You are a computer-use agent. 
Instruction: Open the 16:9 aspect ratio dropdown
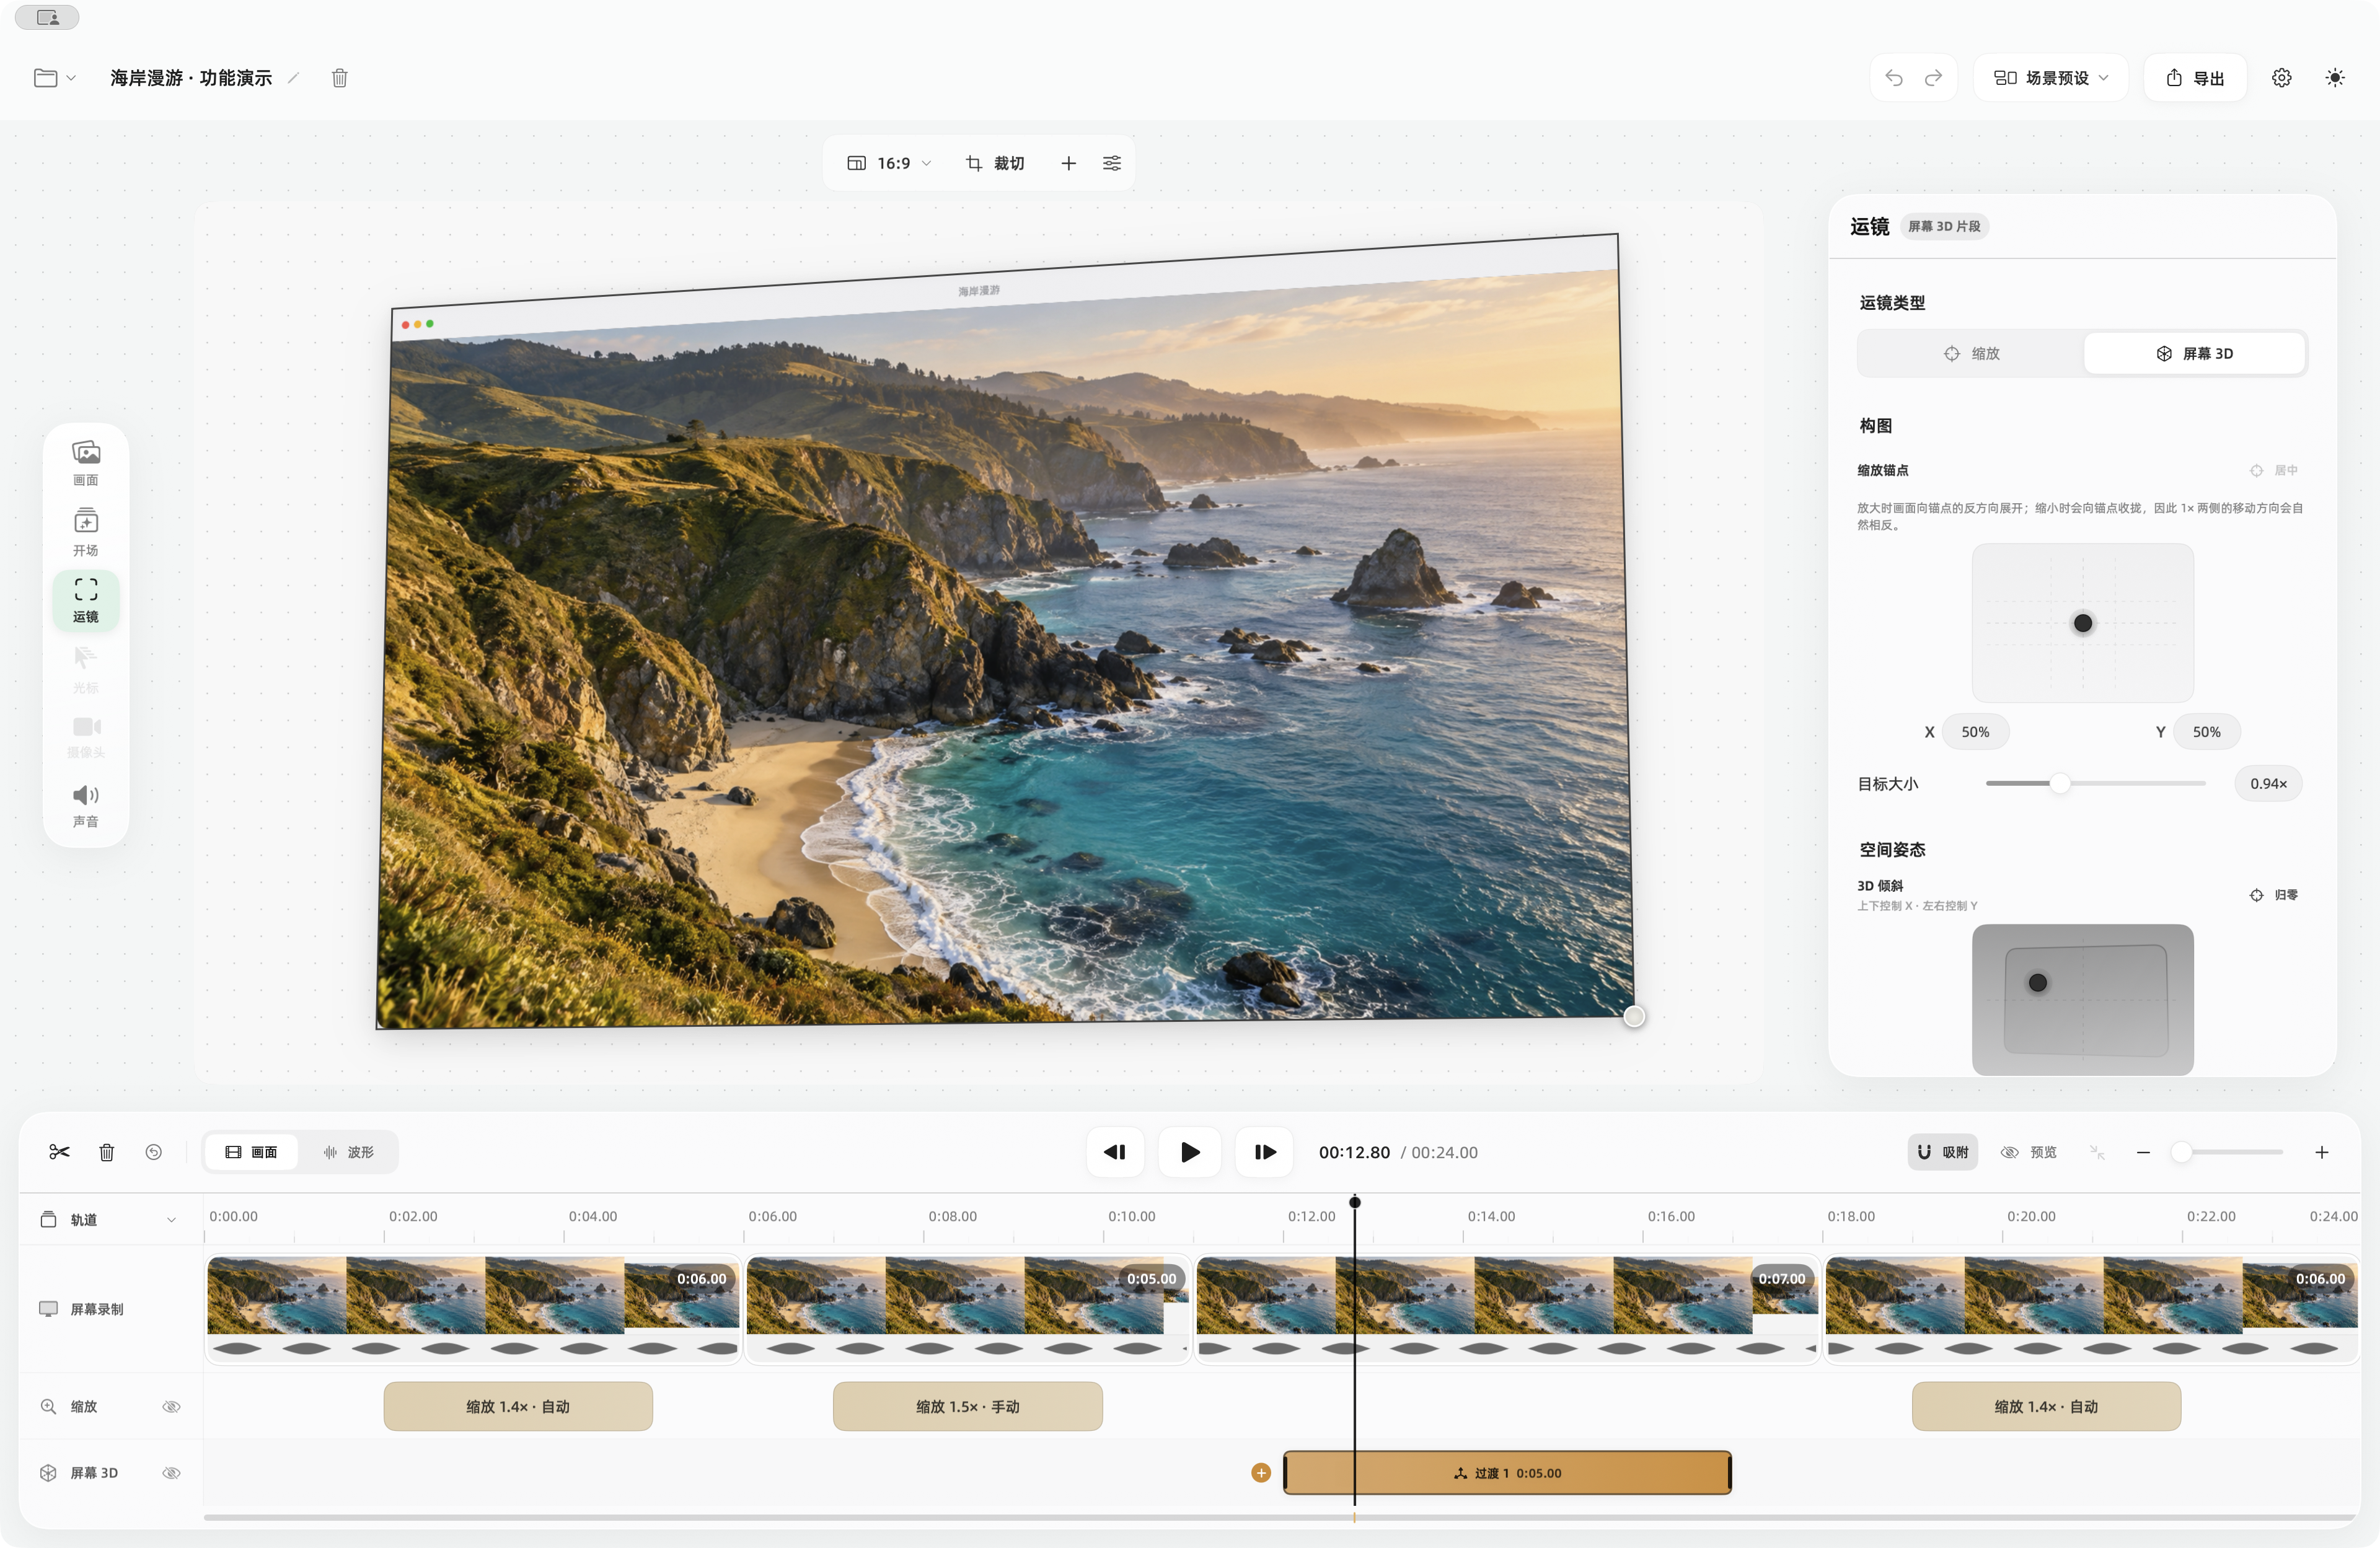coord(889,163)
